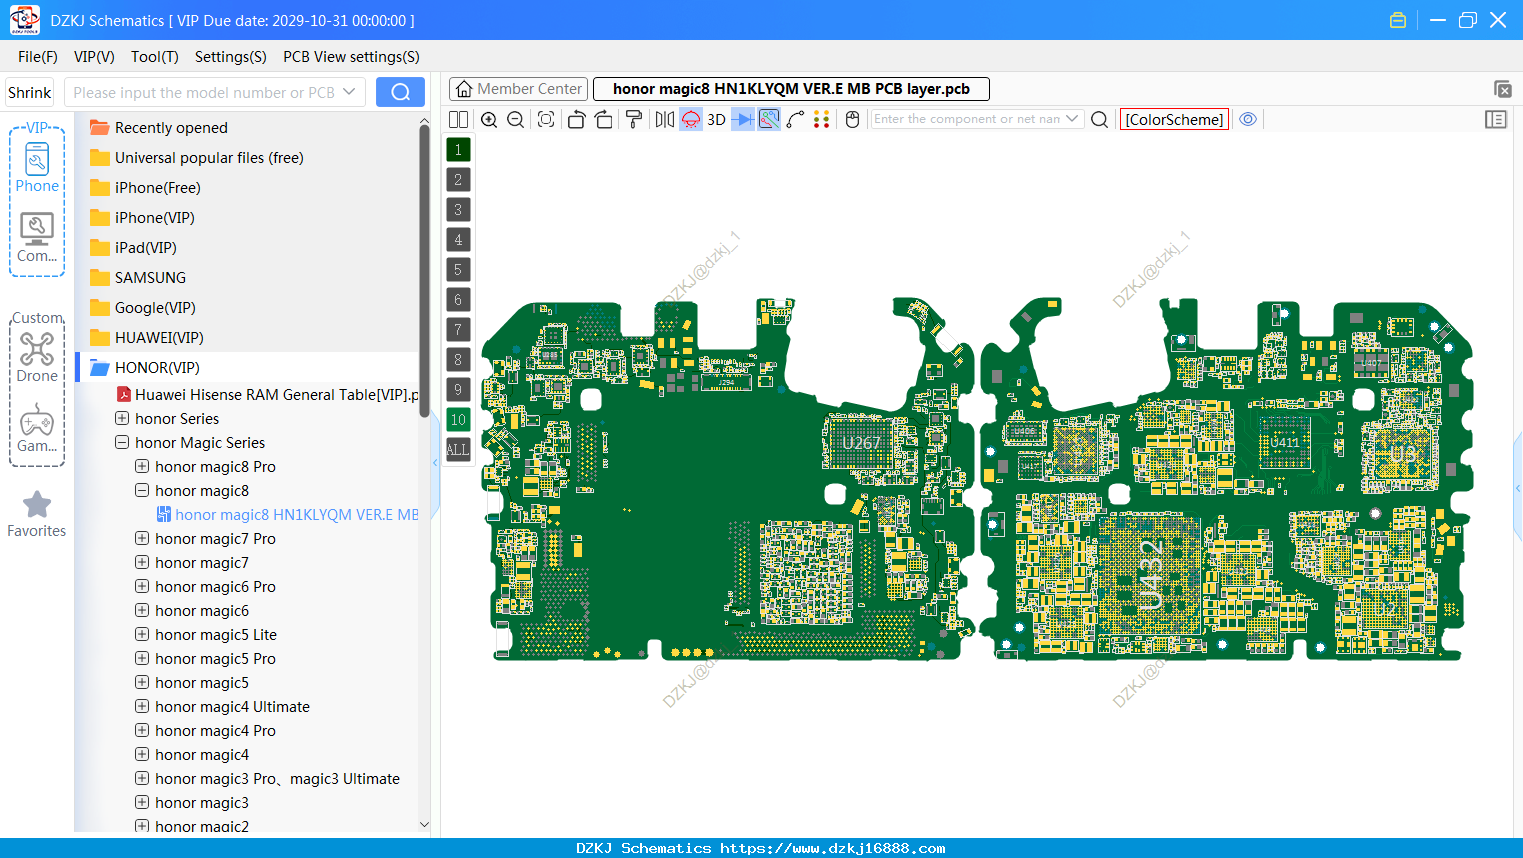Click the gift box icon in title bar
The image size is (1523, 858).
tap(1398, 20)
